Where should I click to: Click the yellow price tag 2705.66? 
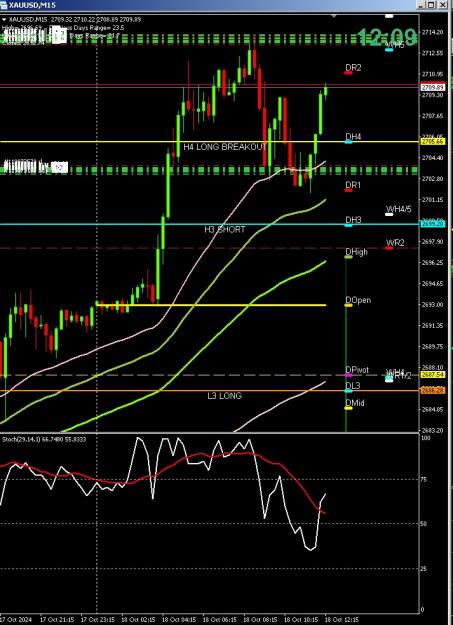click(x=433, y=141)
